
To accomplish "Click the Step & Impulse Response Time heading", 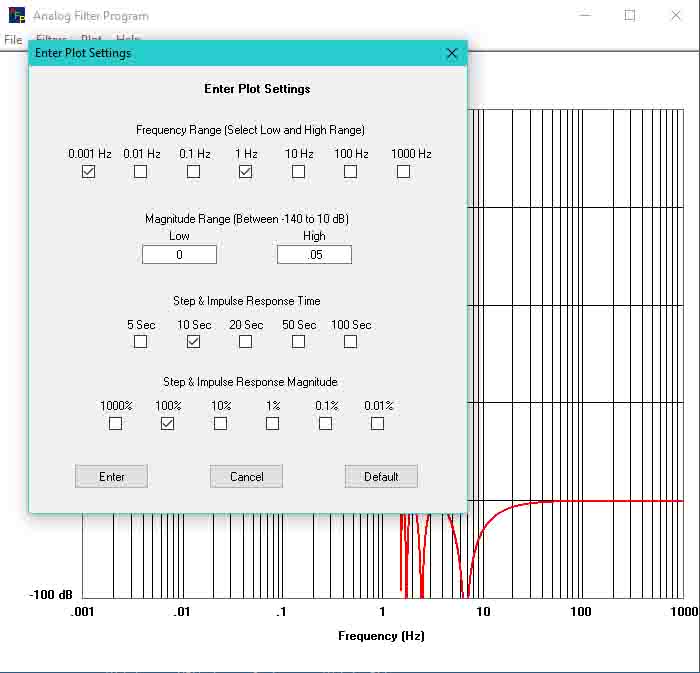I will click(246, 301).
